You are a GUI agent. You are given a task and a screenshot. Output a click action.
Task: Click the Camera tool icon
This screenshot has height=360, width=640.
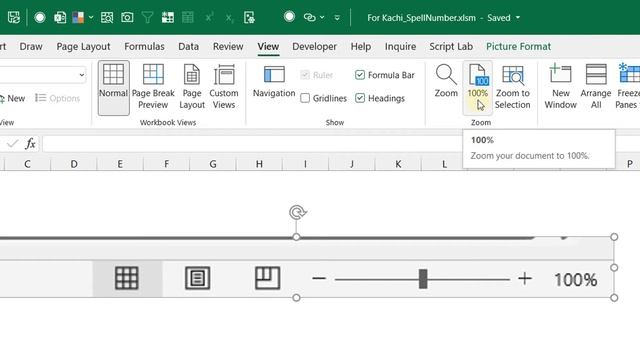[127, 18]
